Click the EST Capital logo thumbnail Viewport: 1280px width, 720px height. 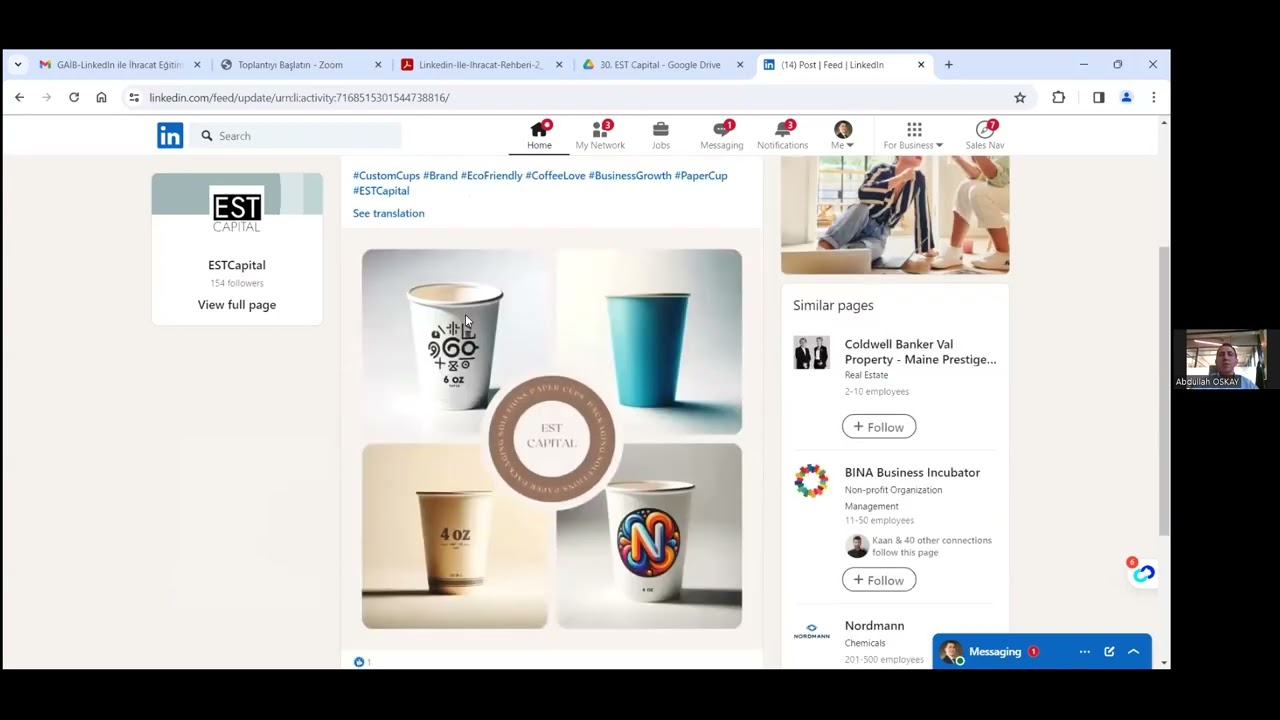click(x=237, y=209)
